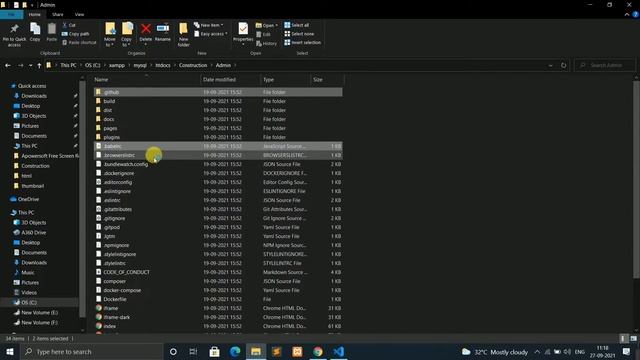Click the Cut scissors command
This screenshot has height=360, width=640.
pyautogui.click(x=69, y=25)
